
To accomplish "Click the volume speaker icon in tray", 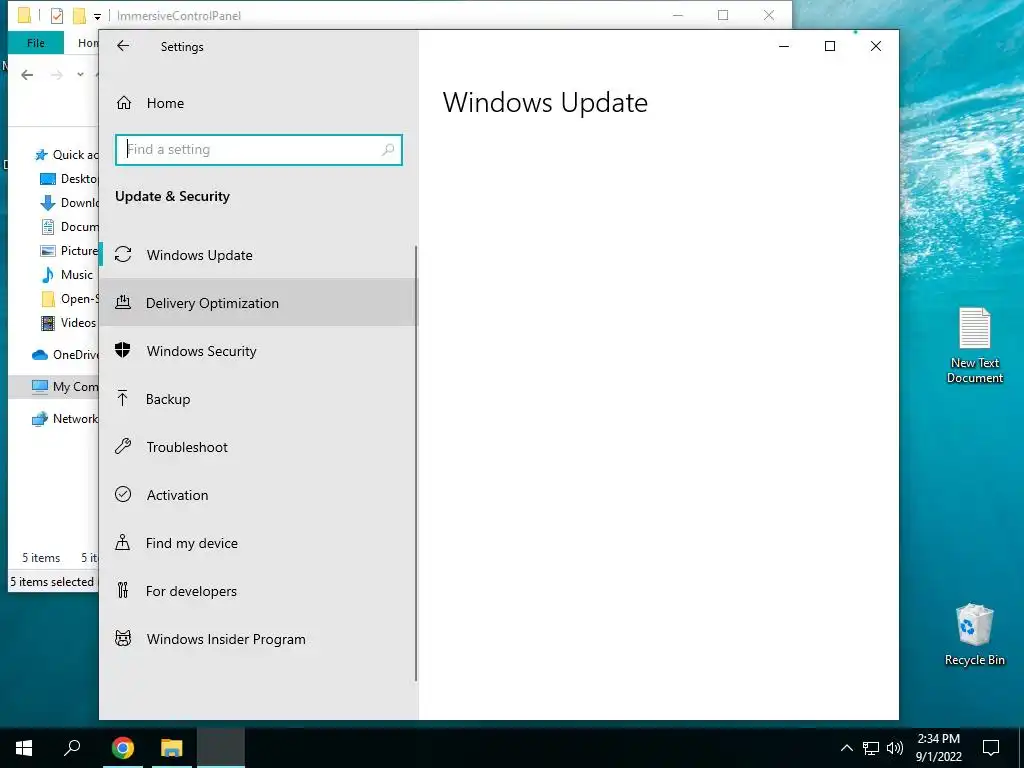I will (x=895, y=748).
